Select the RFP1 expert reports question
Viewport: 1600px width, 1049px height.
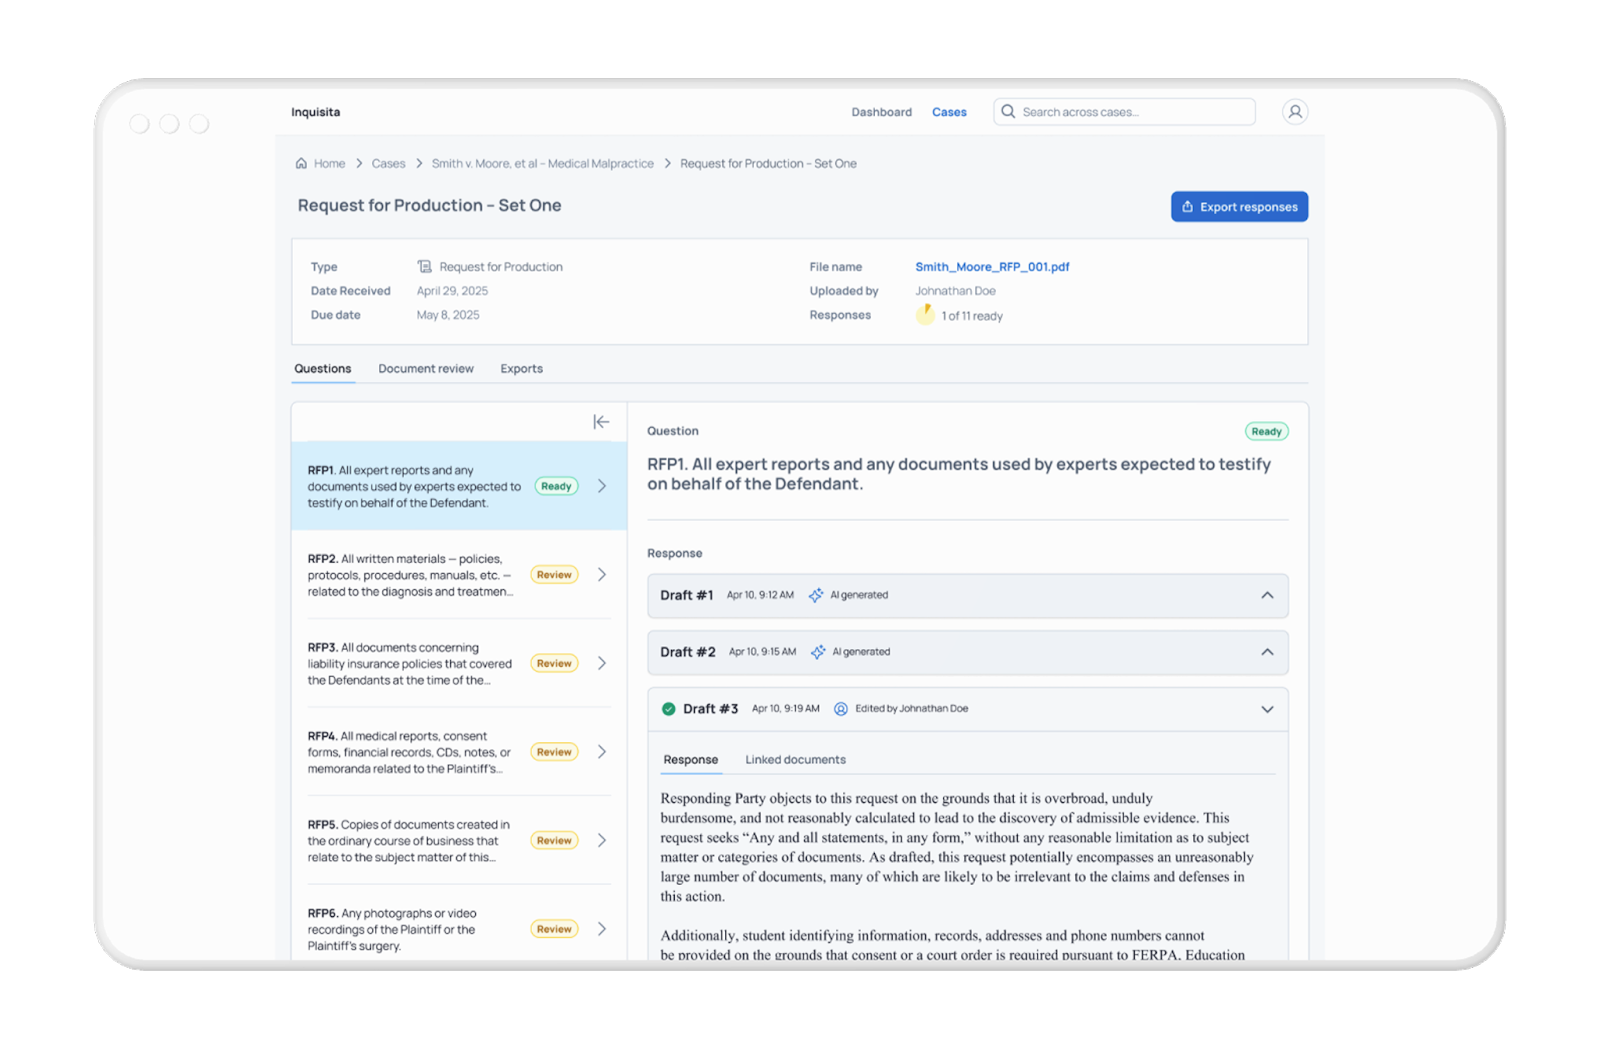459,486
